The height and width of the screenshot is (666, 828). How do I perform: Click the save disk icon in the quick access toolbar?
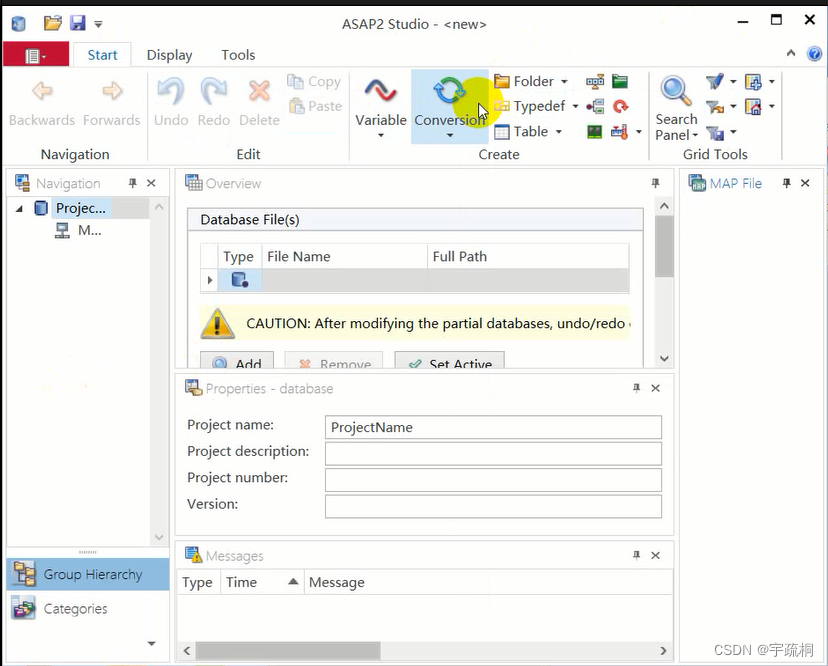78,23
